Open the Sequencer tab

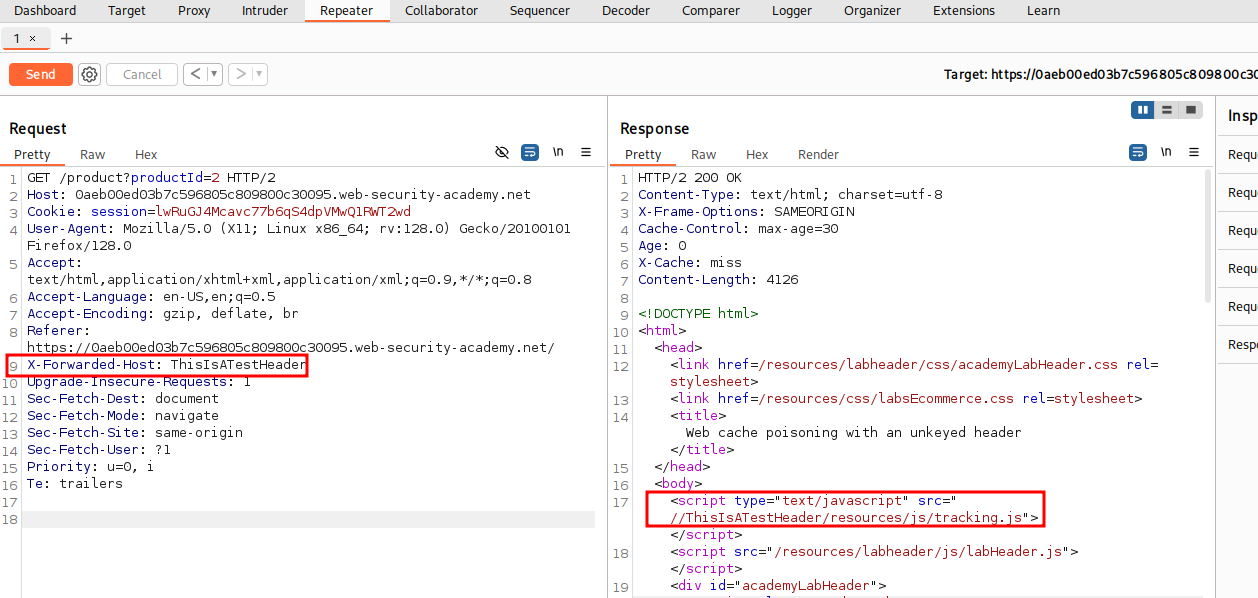(x=540, y=11)
